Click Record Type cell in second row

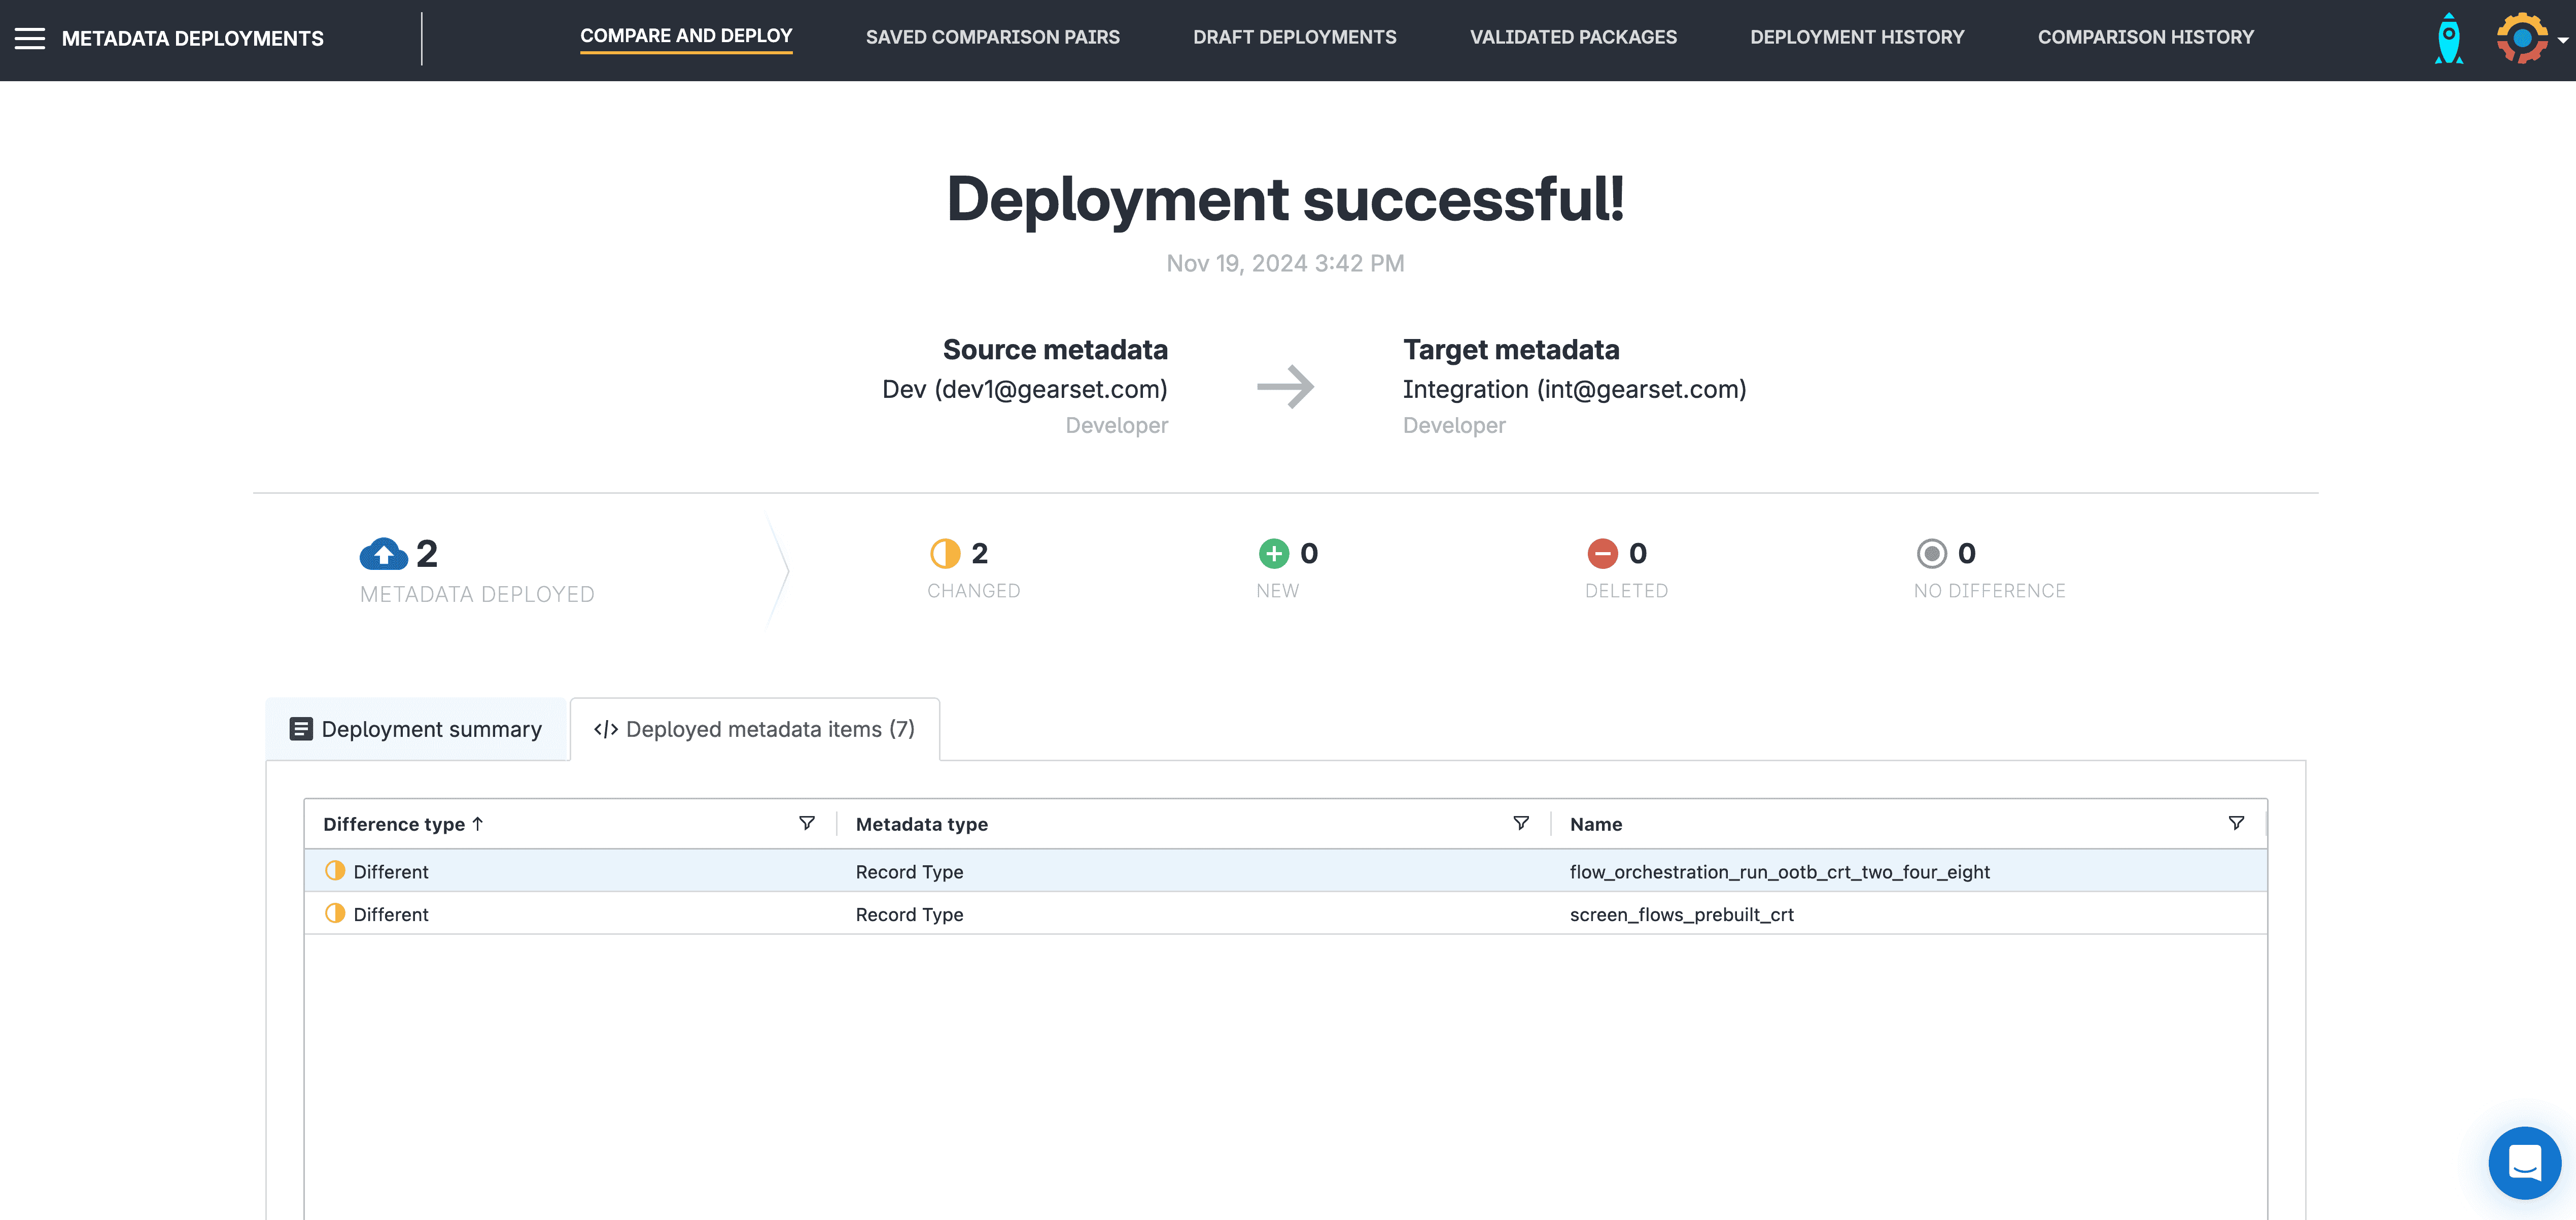[x=910, y=914]
